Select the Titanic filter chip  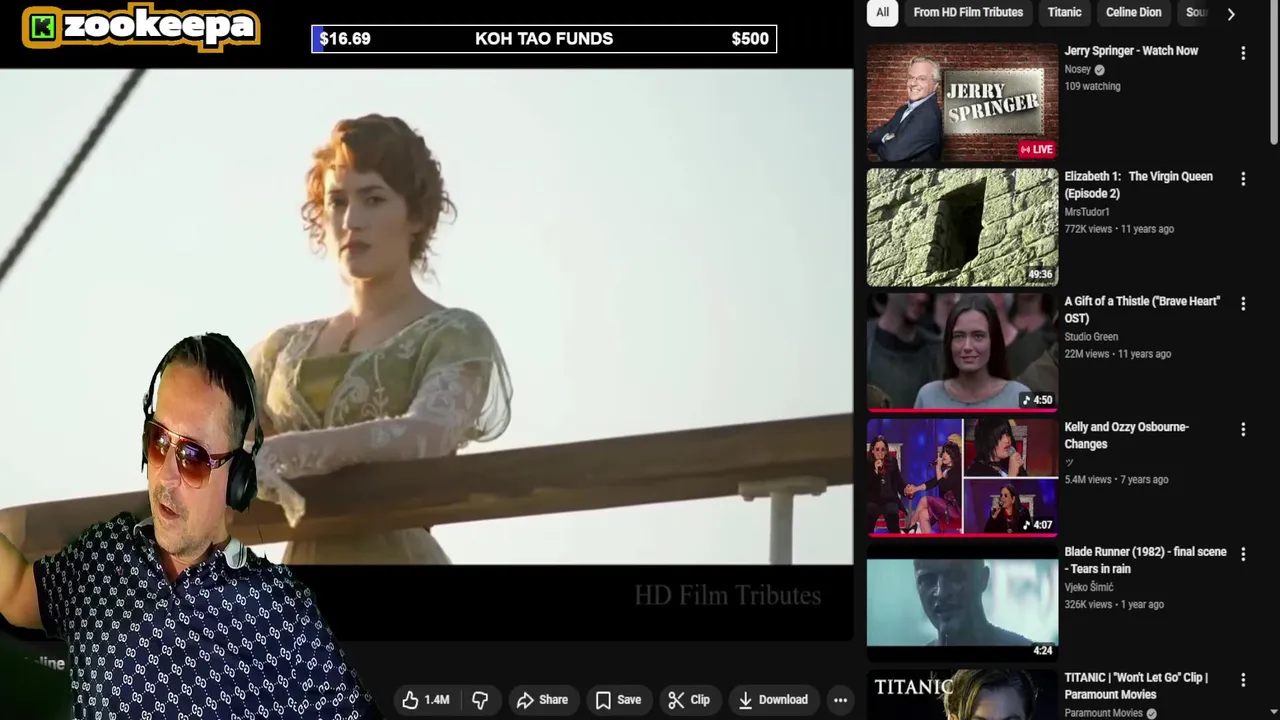click(1064, 12)
